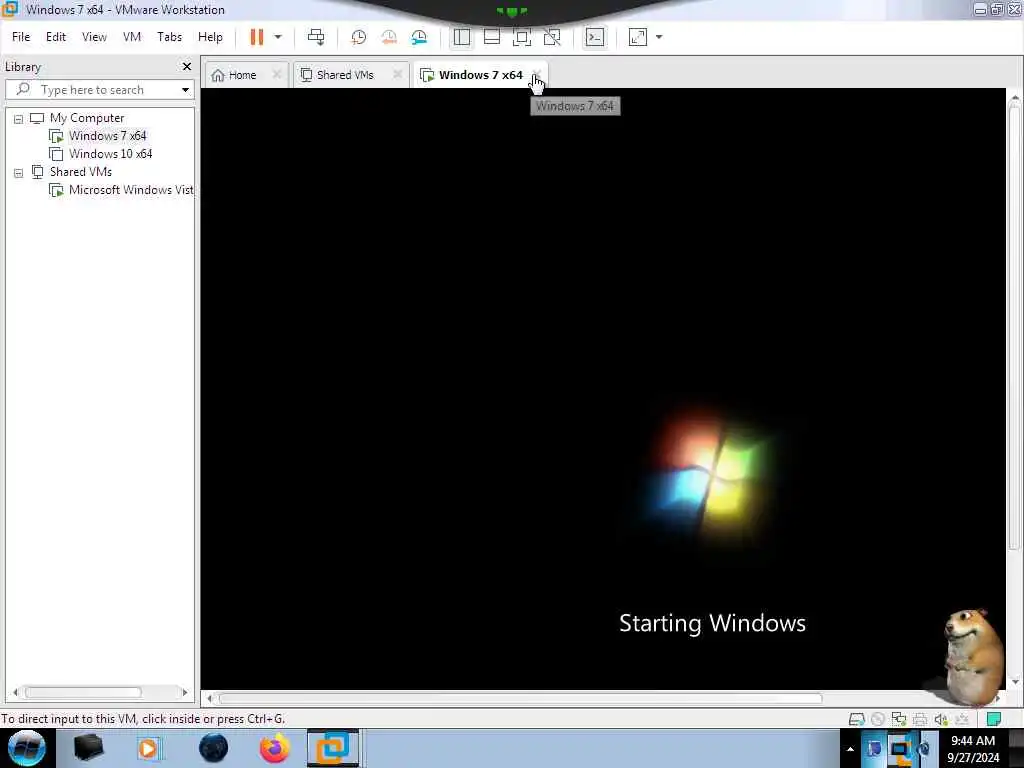The width and height of the screenshot is (1024, 768).
Task: Open the Help menu
Action: [210, 37]
